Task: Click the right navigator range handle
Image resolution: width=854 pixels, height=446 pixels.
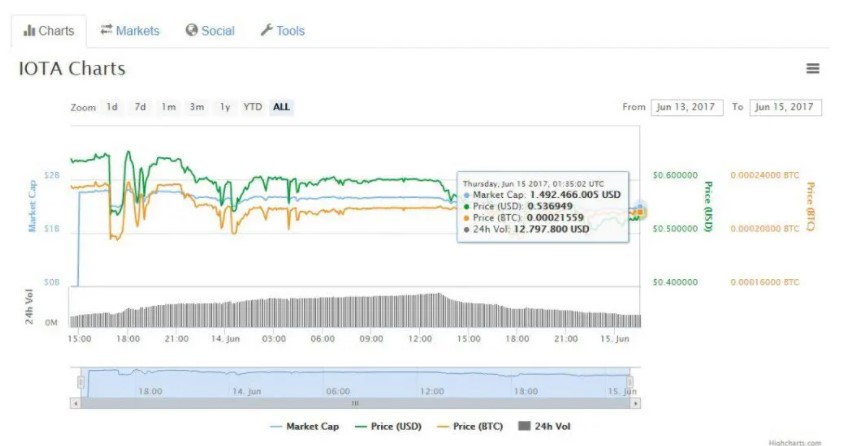Action: coord(630,382)
